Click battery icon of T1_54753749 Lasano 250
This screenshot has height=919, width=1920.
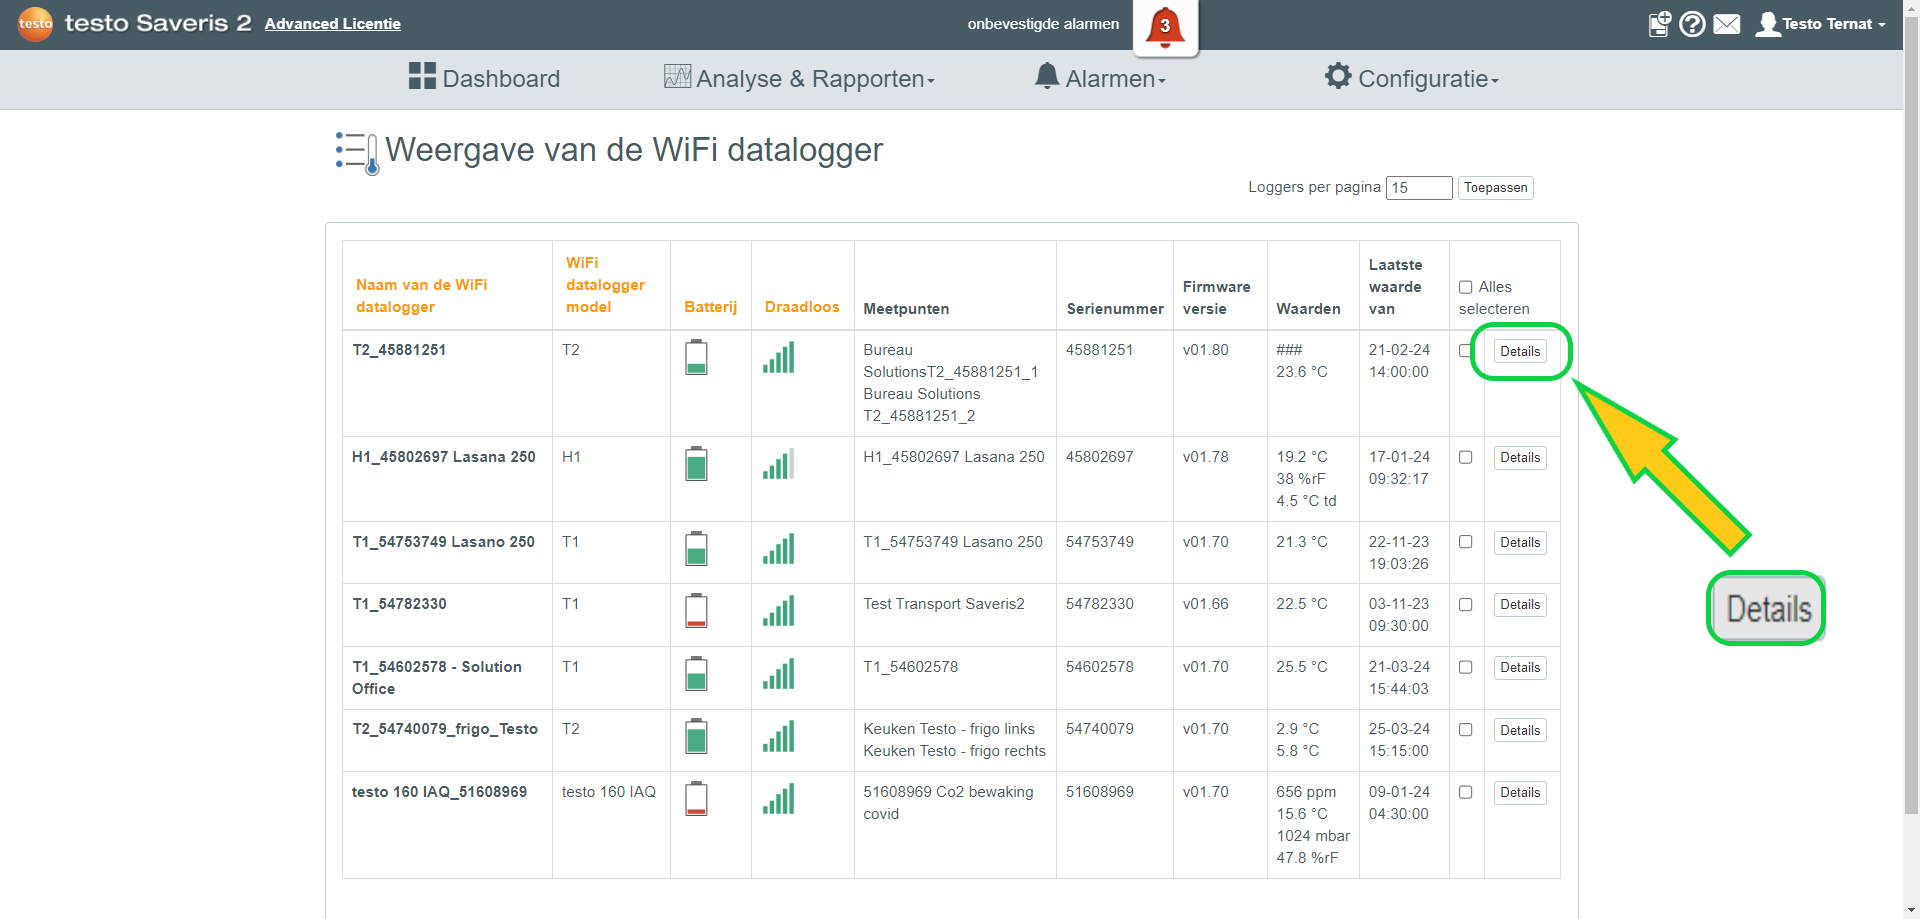pos(696,549)
